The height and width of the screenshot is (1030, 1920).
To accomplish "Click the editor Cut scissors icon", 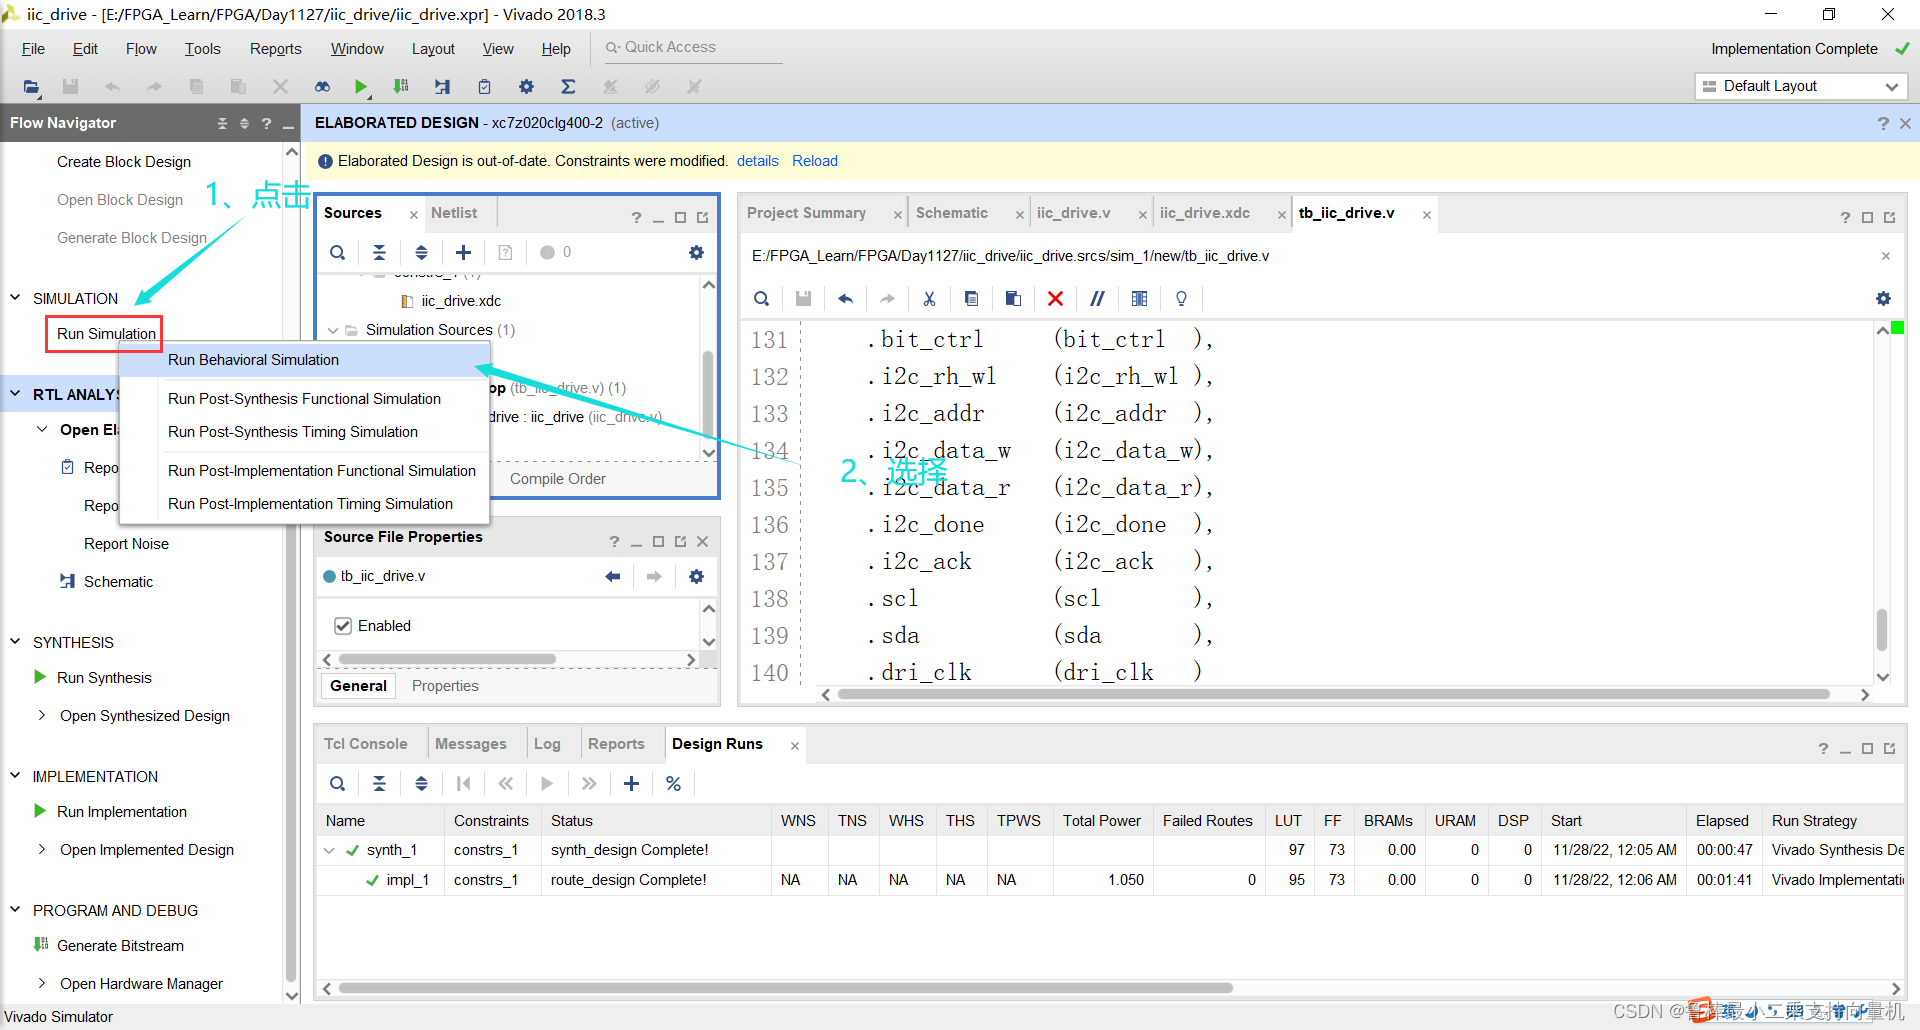I will point(929,299).
